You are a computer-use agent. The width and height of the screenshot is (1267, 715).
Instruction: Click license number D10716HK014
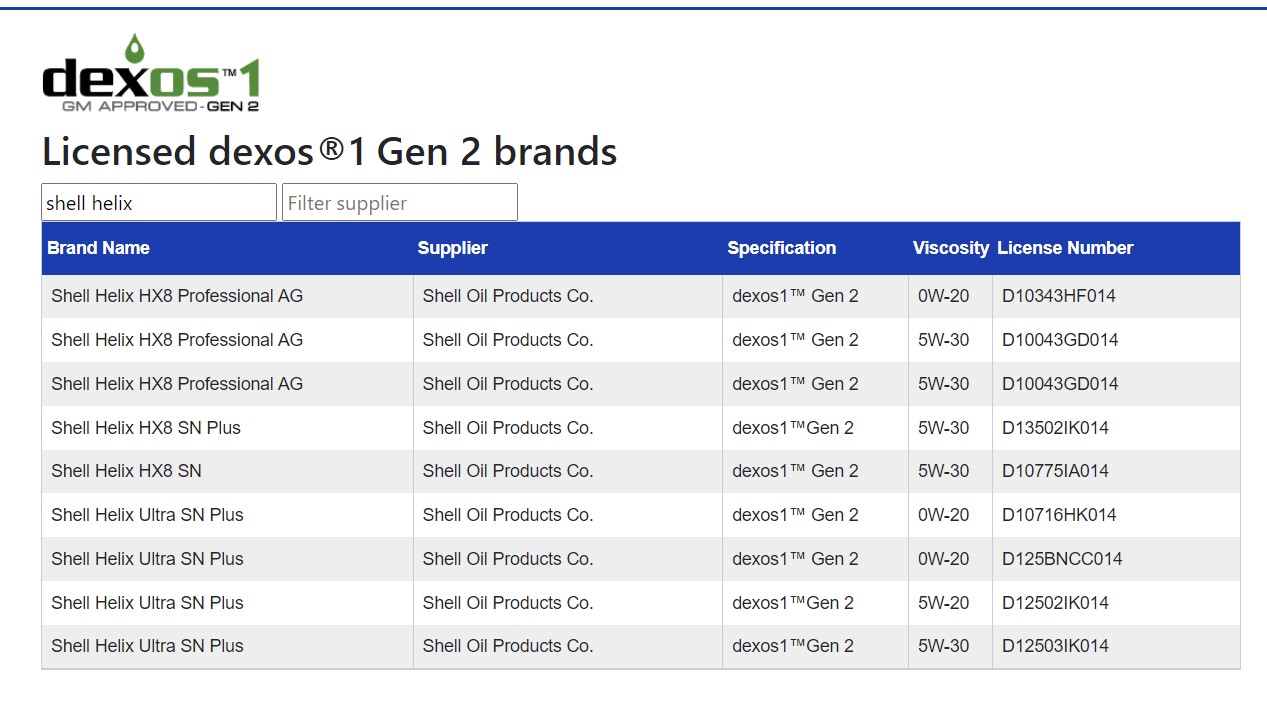1059,515
